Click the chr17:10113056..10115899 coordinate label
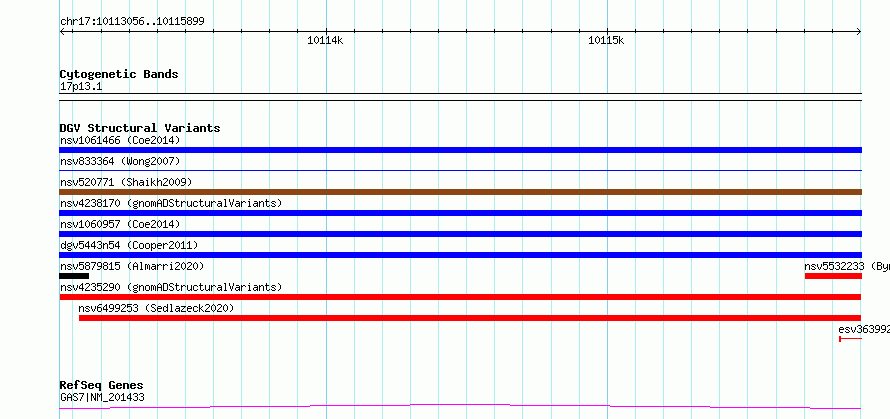The height and width of the screenshot is (419, 890). (x=132, y=22)
